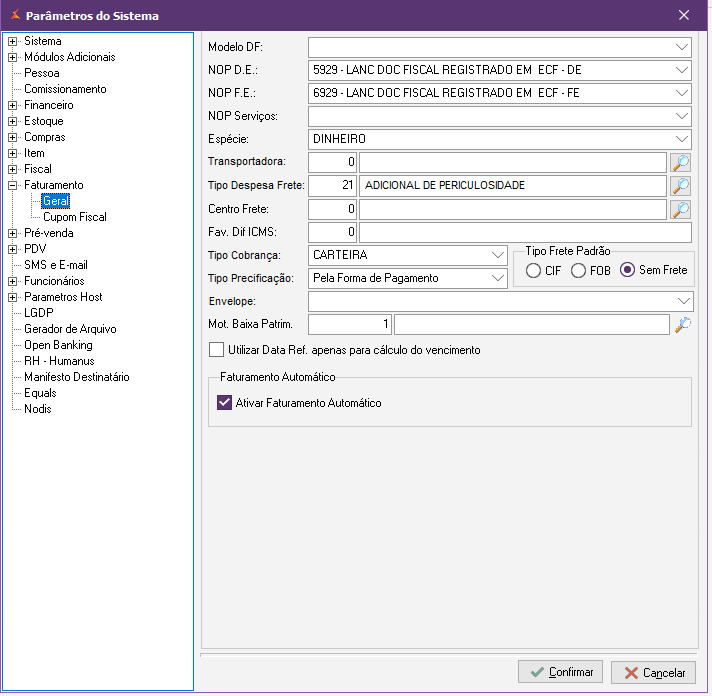This screenshot has height=696, width=712.
Task: Expand the PDV tree node
Action: point(12,249)
